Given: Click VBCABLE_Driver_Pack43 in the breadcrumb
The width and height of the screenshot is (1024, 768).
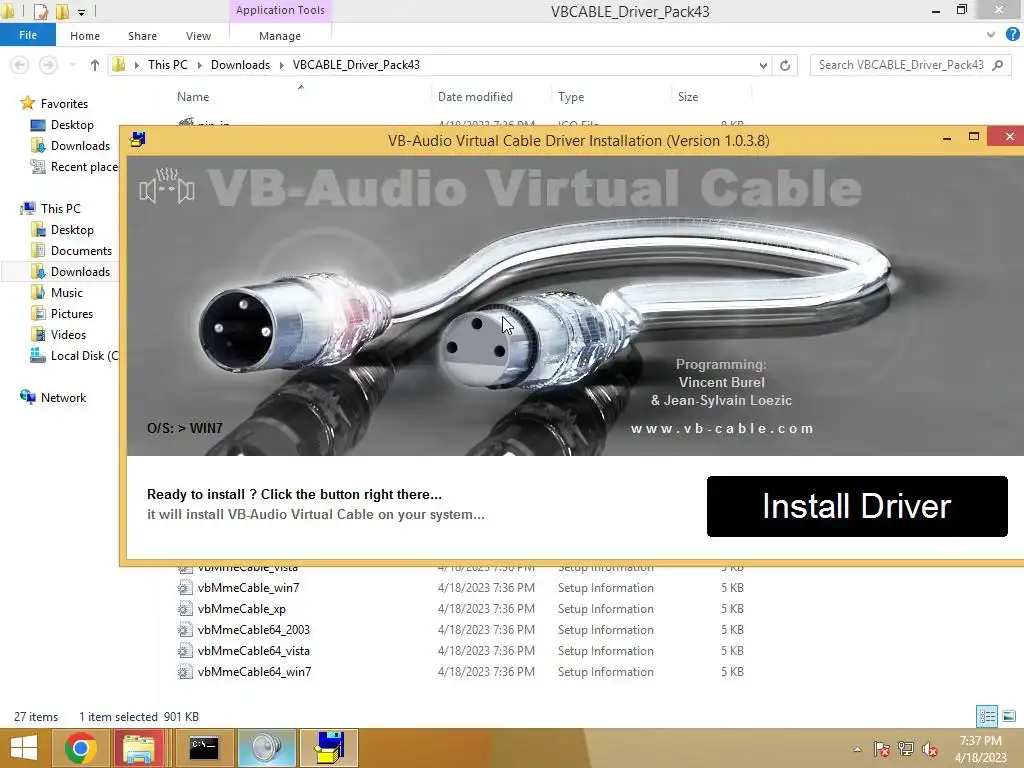Looking at the screenshot, I should click(356, 65).
